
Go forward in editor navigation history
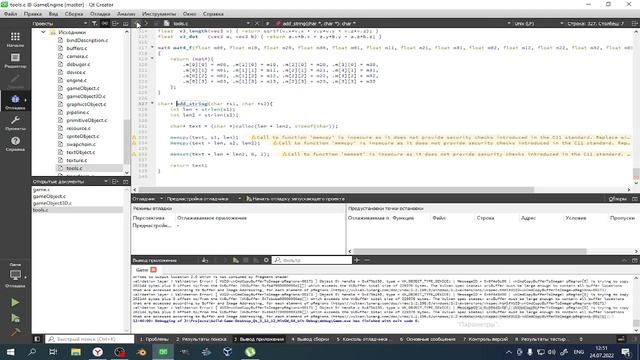146,23
